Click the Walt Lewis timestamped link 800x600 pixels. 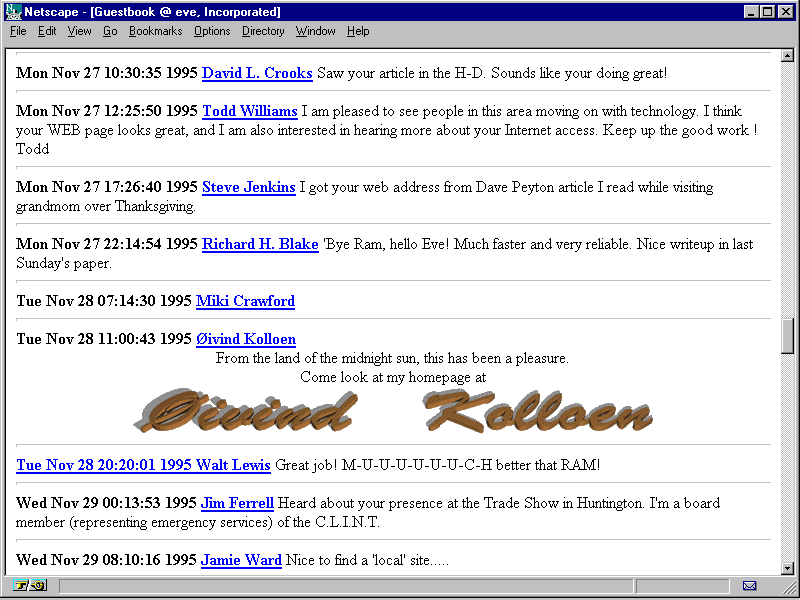coord(143,465)
